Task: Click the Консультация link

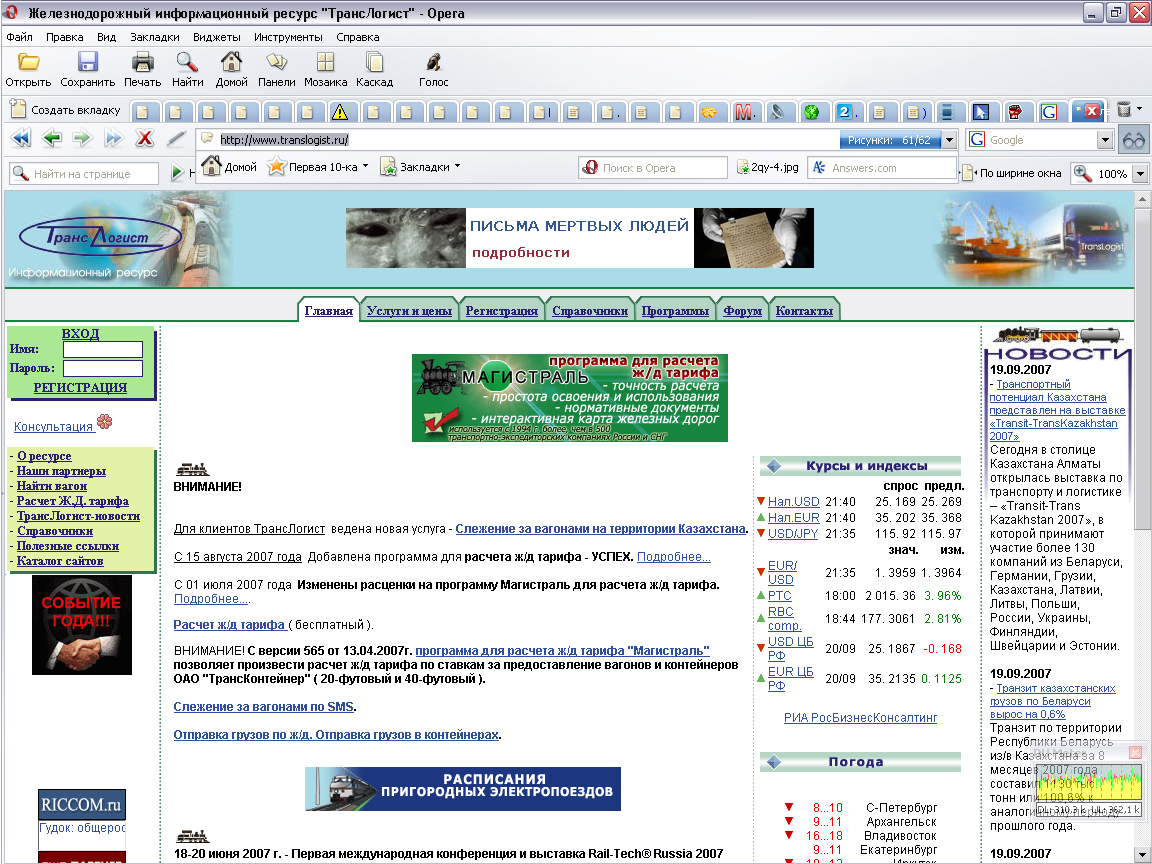Action: [x=53, y=426]
